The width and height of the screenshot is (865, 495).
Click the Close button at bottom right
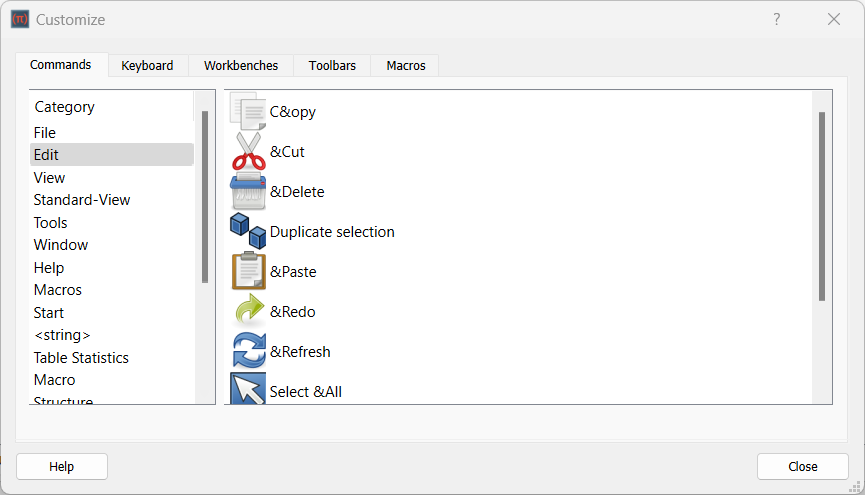pyautogui.click(x=802, y=466)
